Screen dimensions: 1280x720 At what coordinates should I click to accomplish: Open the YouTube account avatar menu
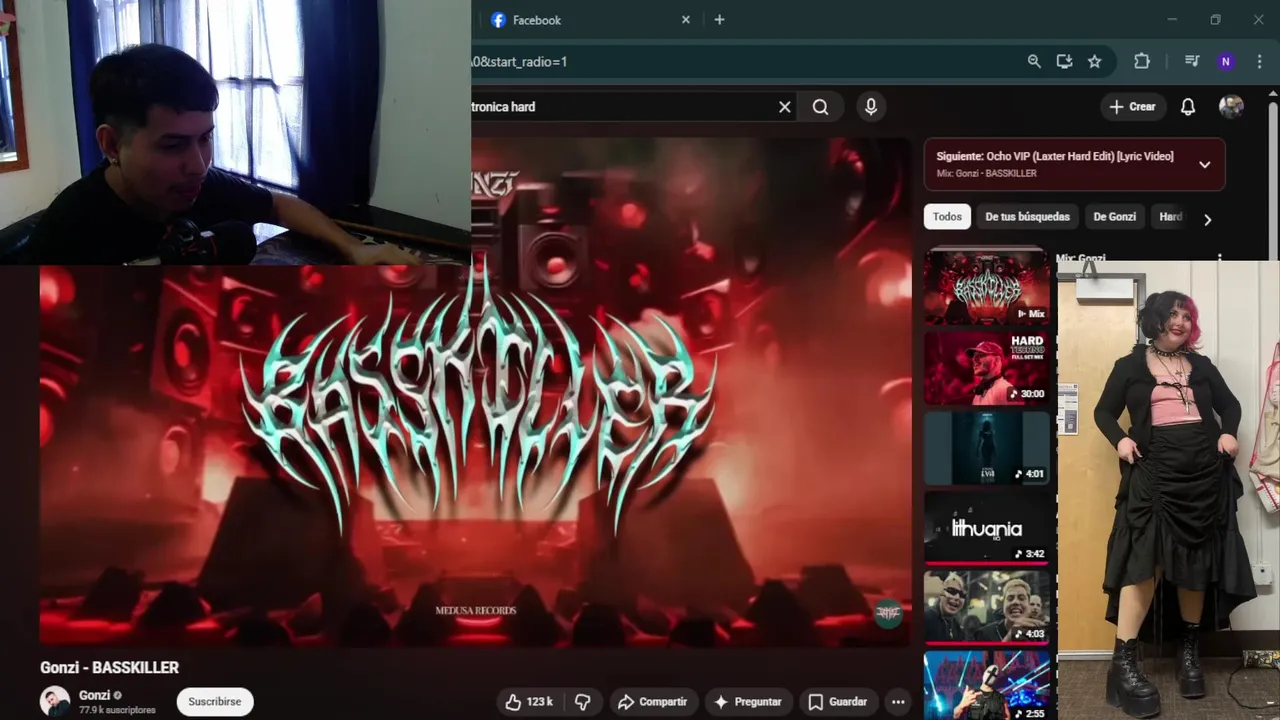point(1231,107)
